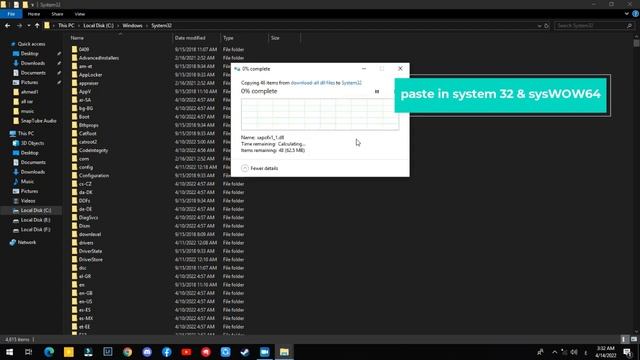640x360 pixels.
Task: Show hidden system tray icons
Action: 554,352
